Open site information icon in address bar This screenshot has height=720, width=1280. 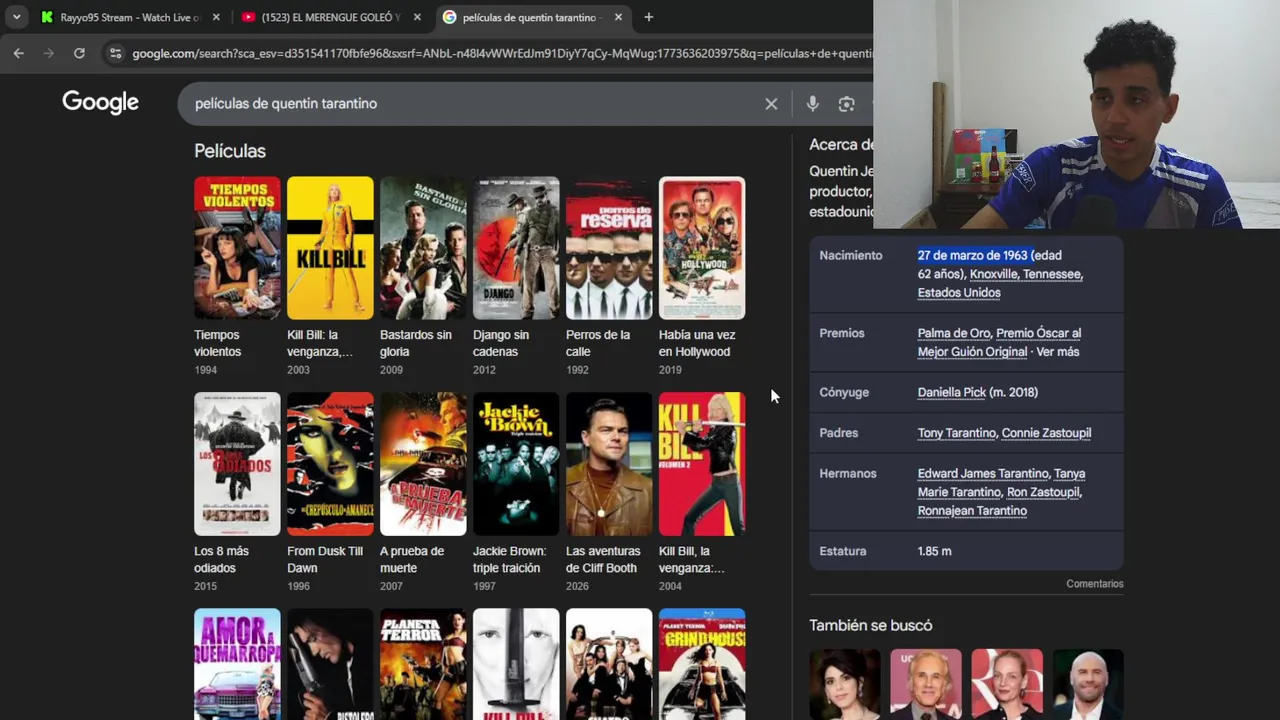pos(115,53)
